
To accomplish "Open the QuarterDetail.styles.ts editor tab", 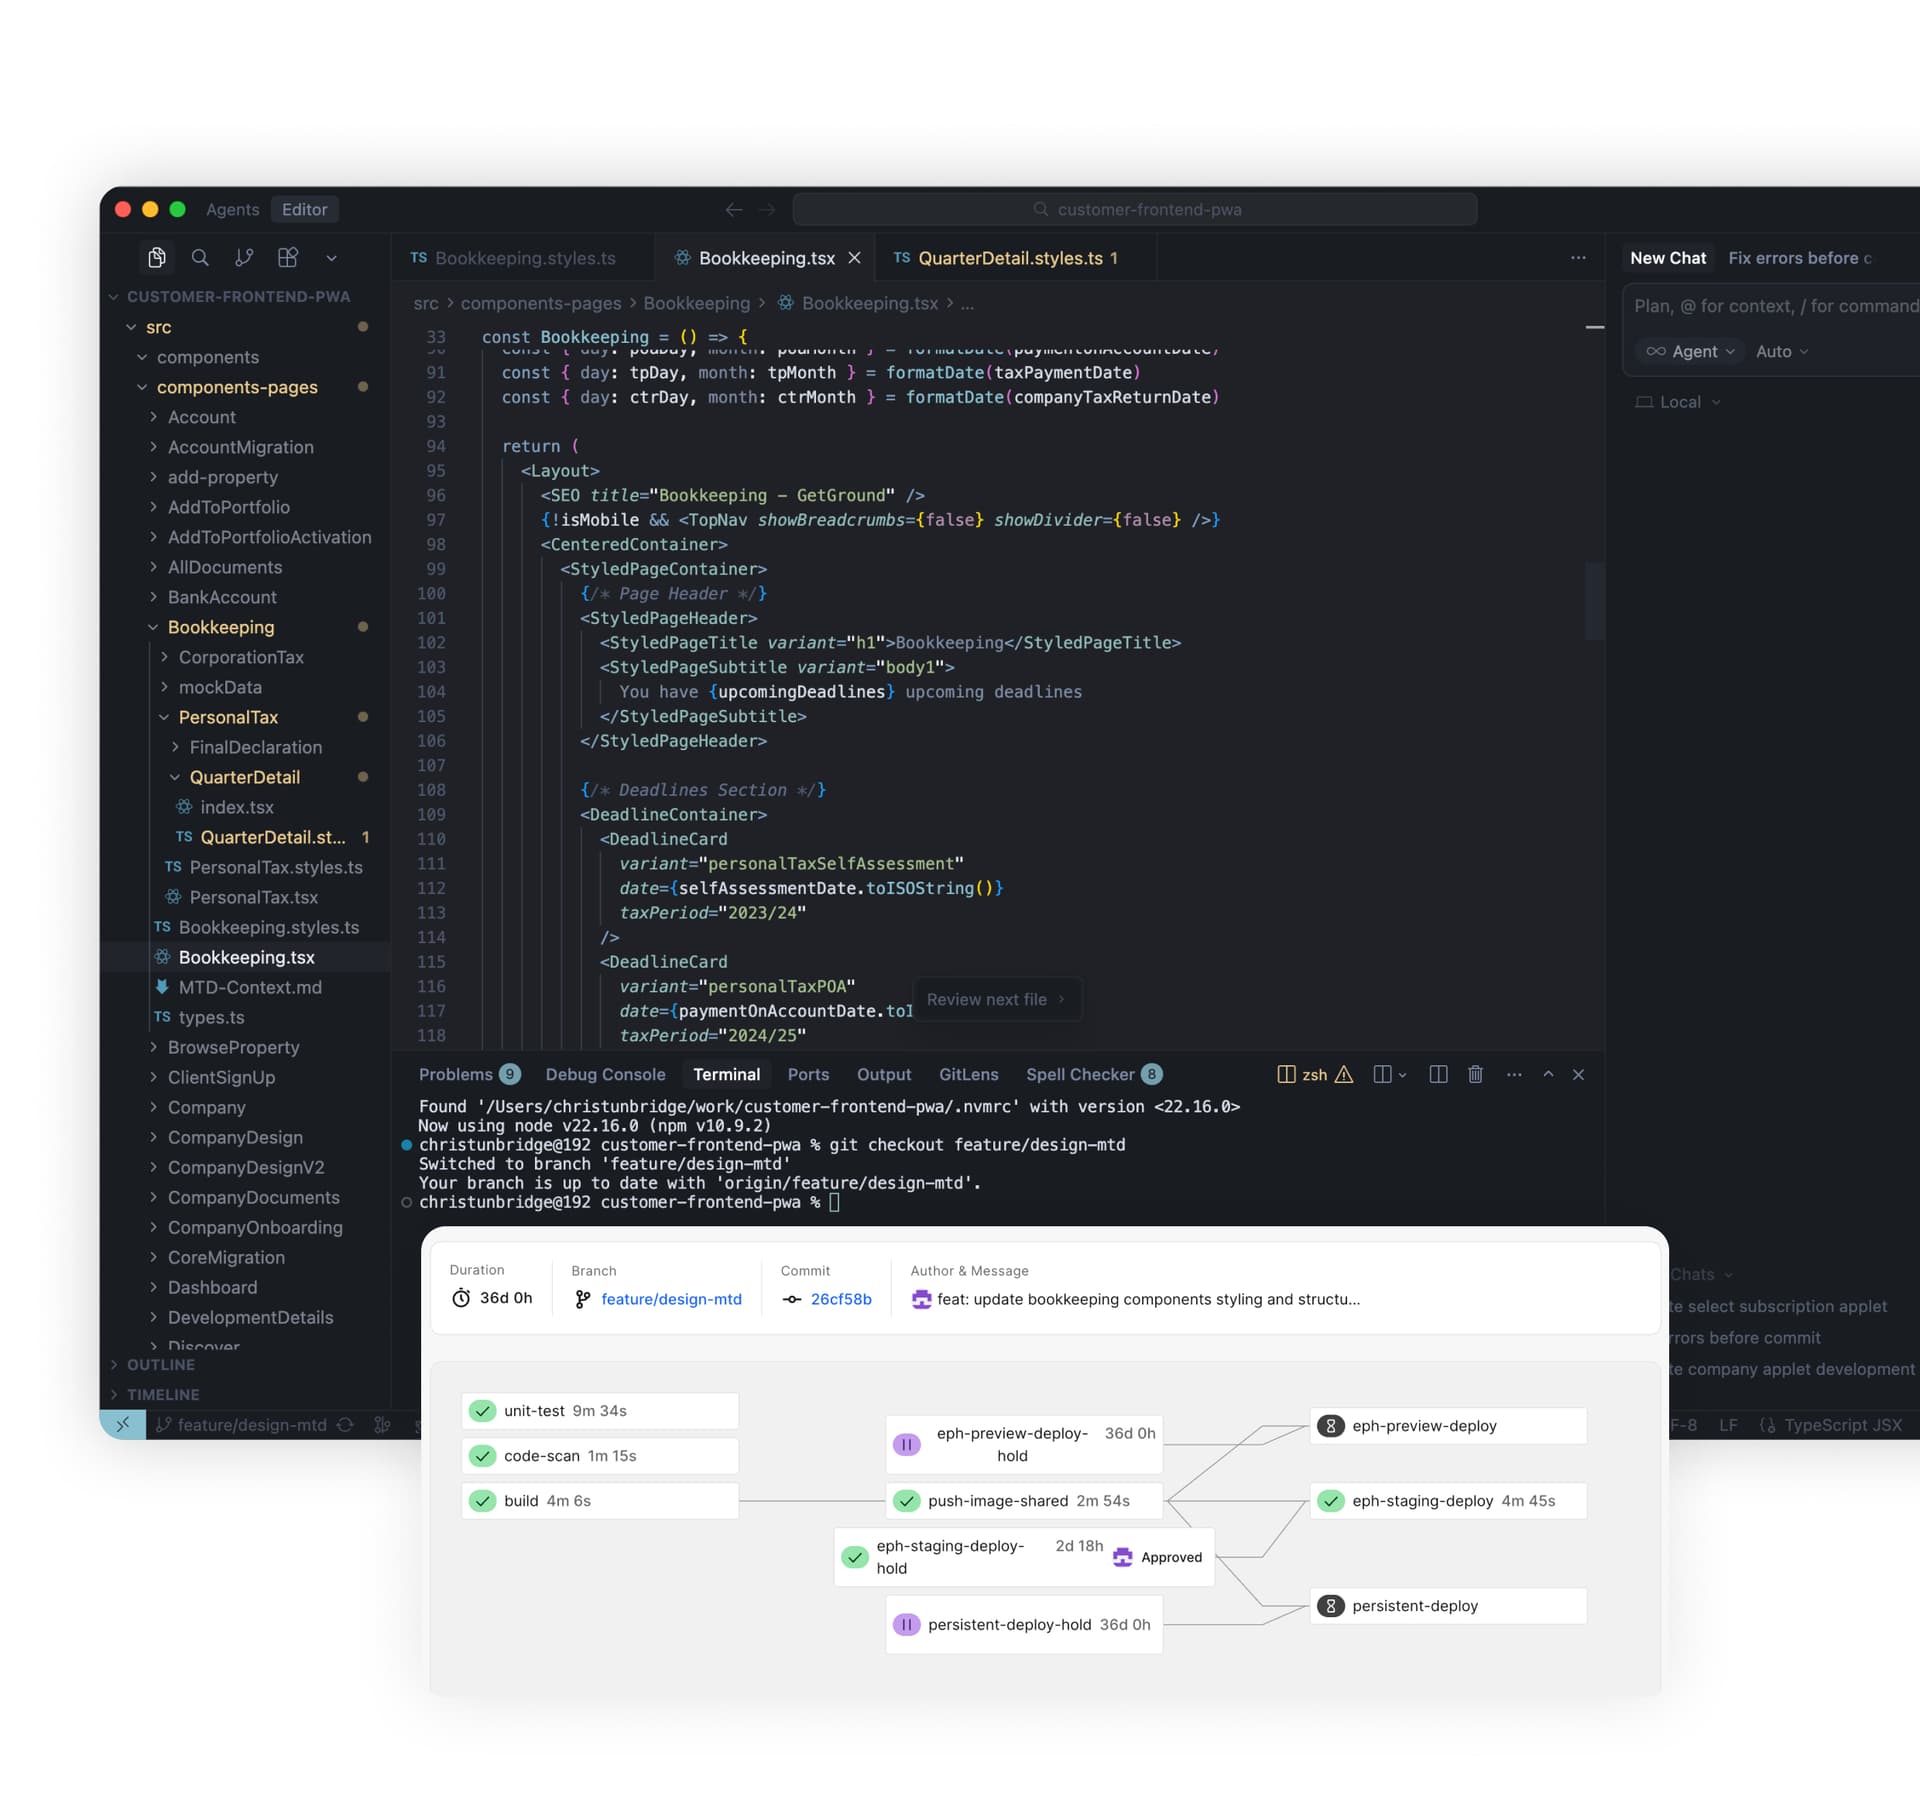I will pos(1010,257).
